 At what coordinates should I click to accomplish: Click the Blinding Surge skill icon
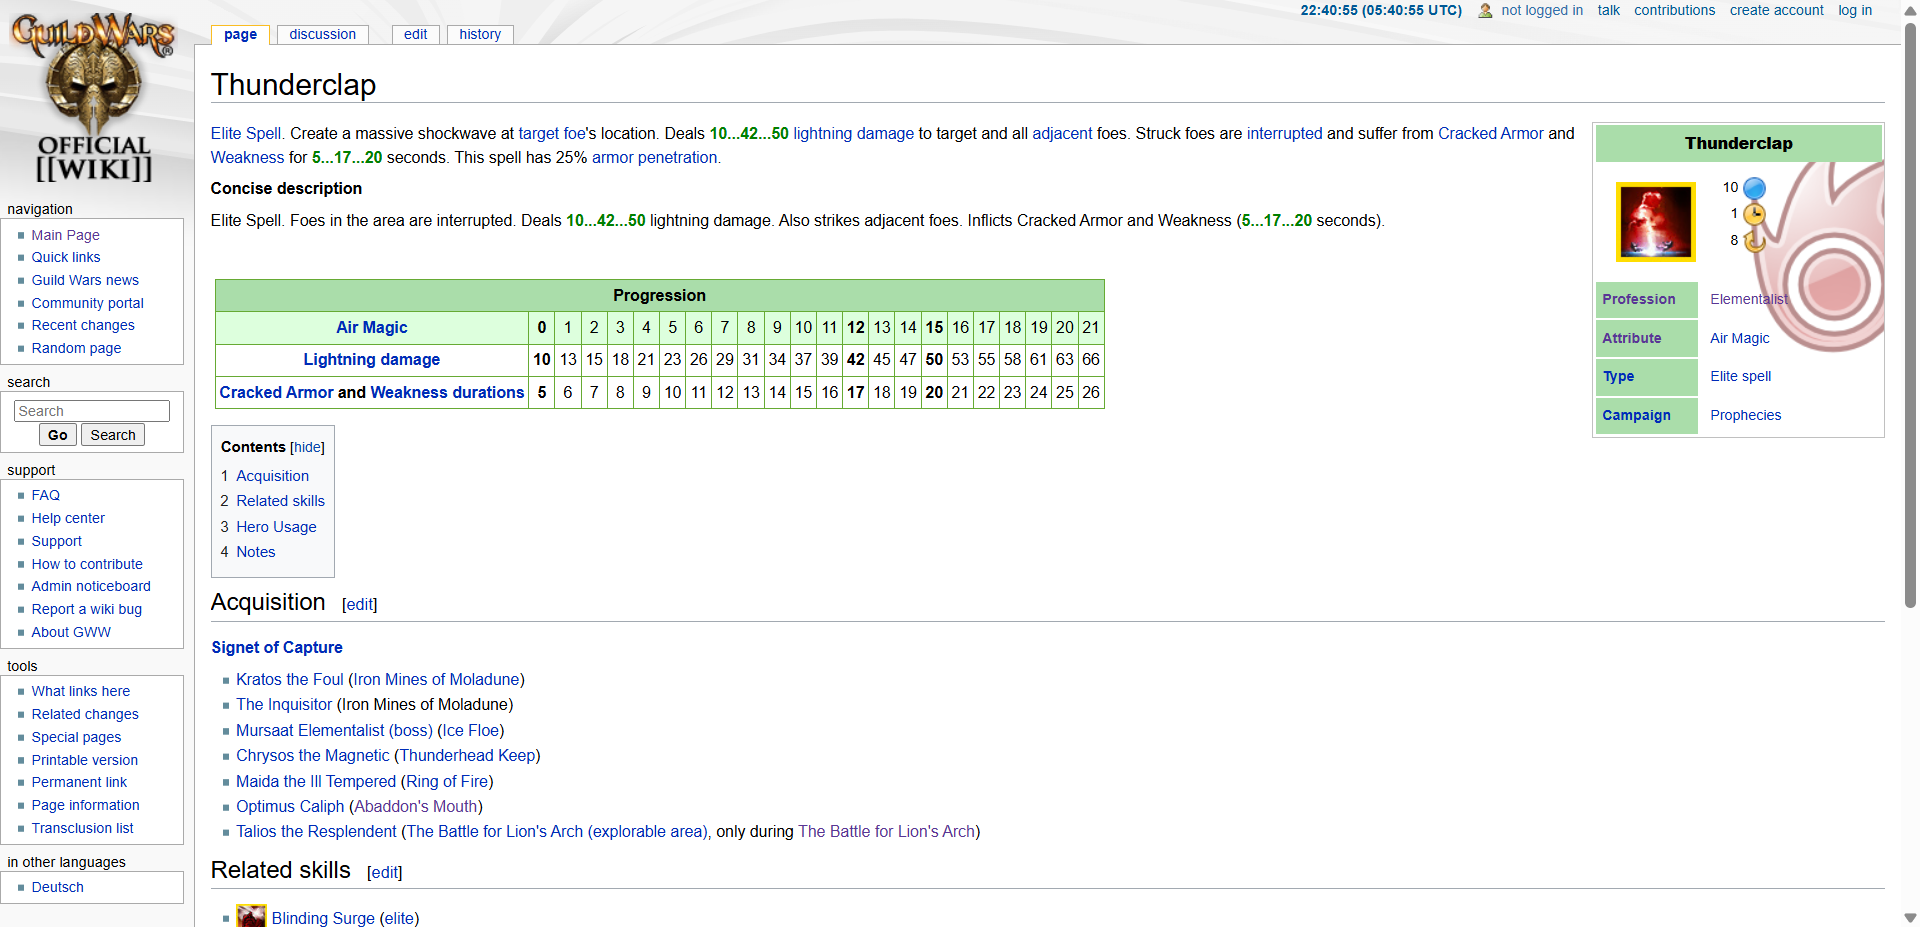click(251, 916)
